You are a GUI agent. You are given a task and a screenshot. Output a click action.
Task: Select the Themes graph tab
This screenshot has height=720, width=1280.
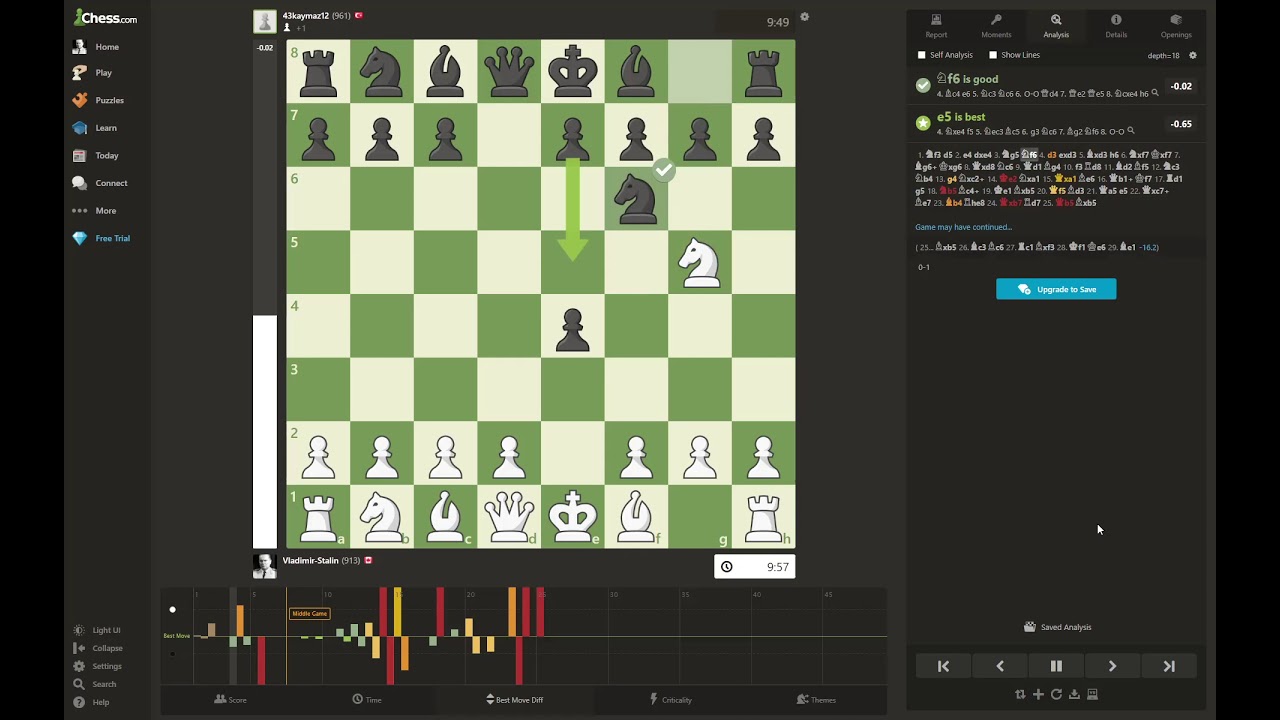(x=816, y=700)
